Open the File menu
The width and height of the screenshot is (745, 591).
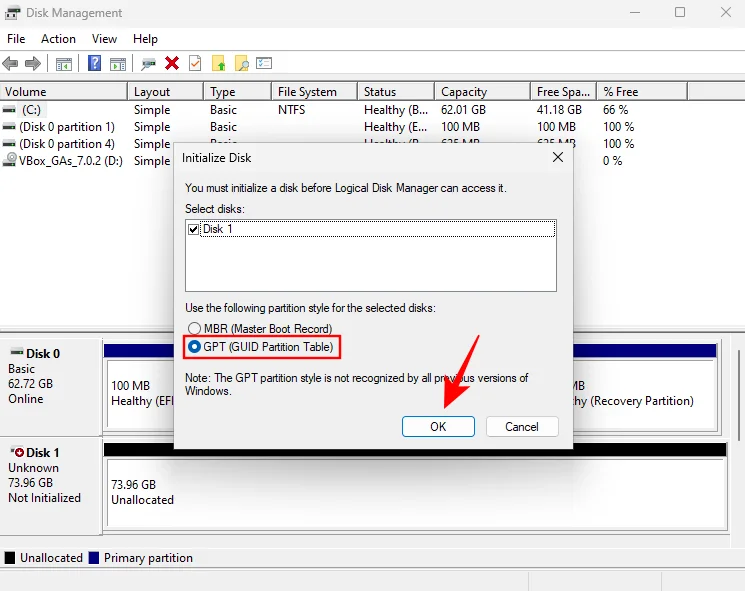click(16, 39)
